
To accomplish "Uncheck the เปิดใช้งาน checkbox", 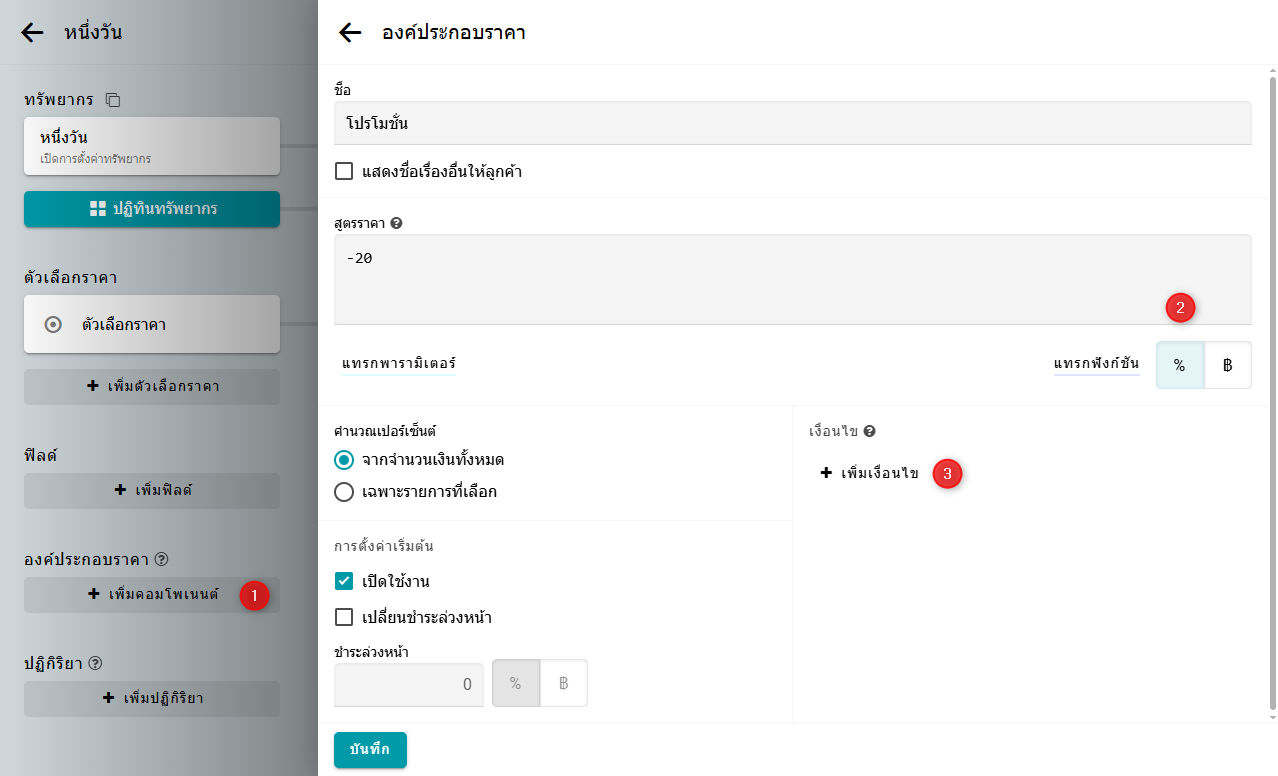I will pos(344,581).
